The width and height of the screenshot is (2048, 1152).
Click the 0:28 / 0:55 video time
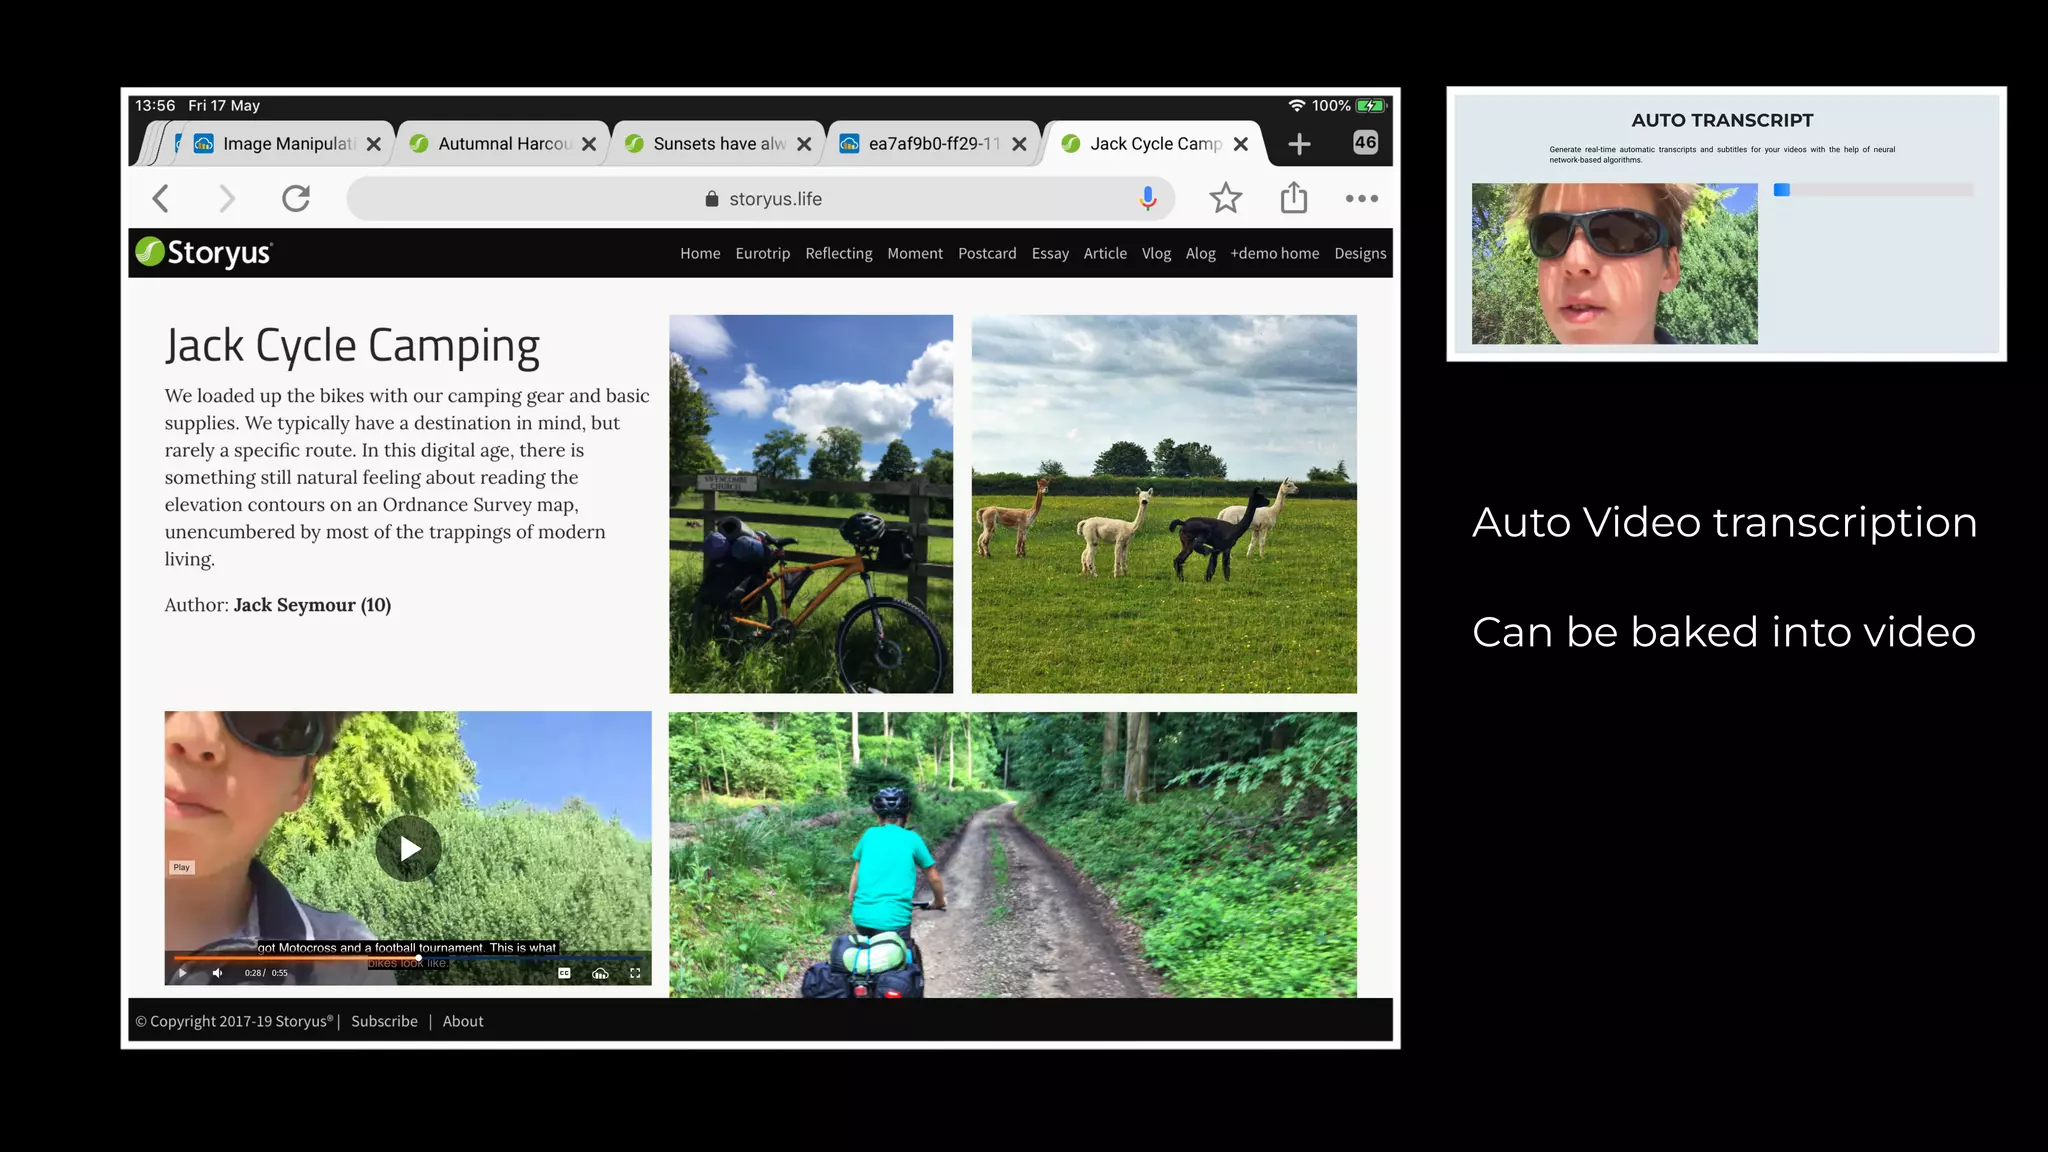click(266, 973)
